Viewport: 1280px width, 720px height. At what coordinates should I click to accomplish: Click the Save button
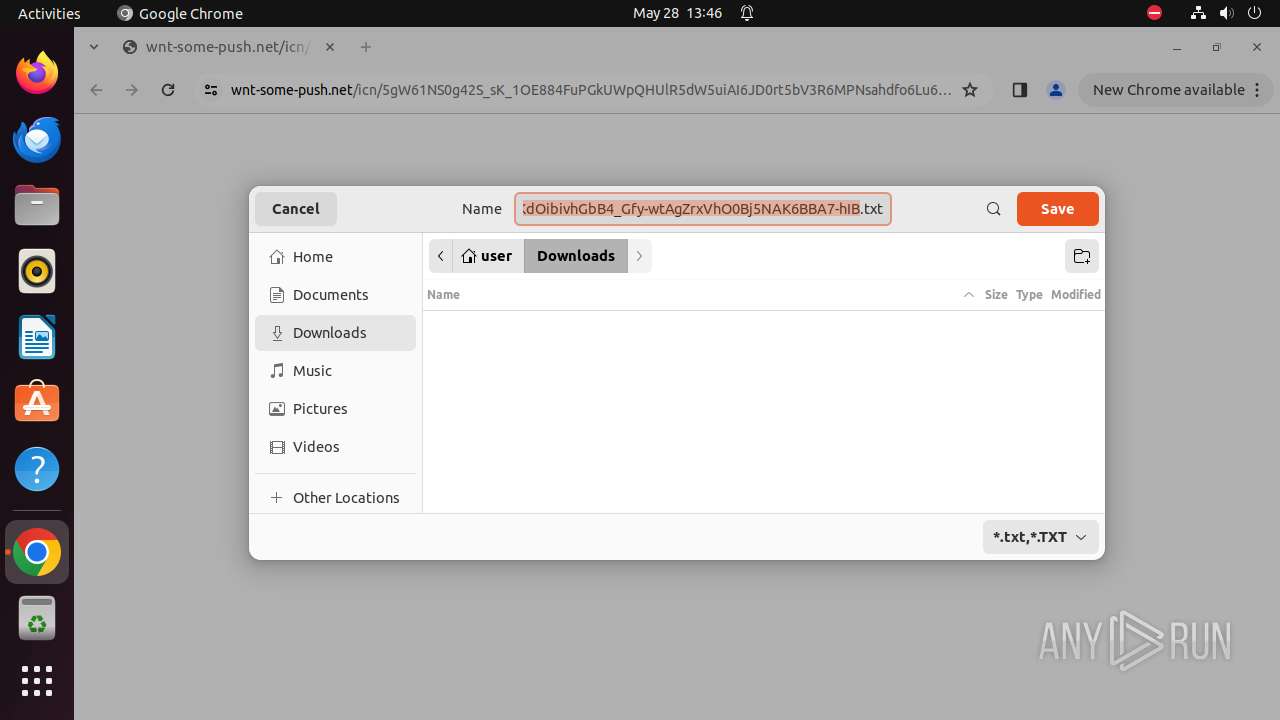pyautogui.click(x=1057, y=209)
